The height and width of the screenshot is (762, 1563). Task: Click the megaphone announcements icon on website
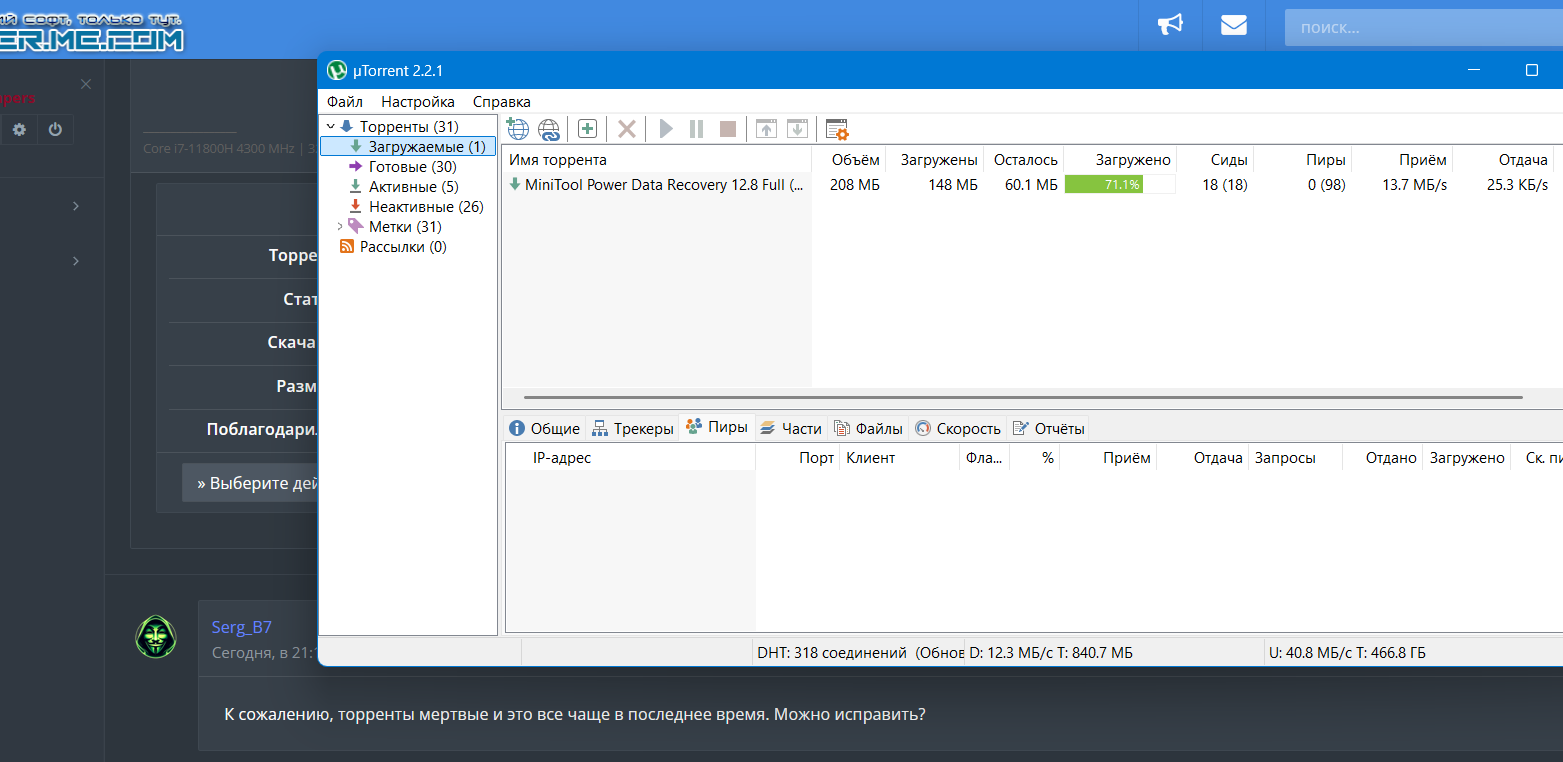[x=1170, y=25]
